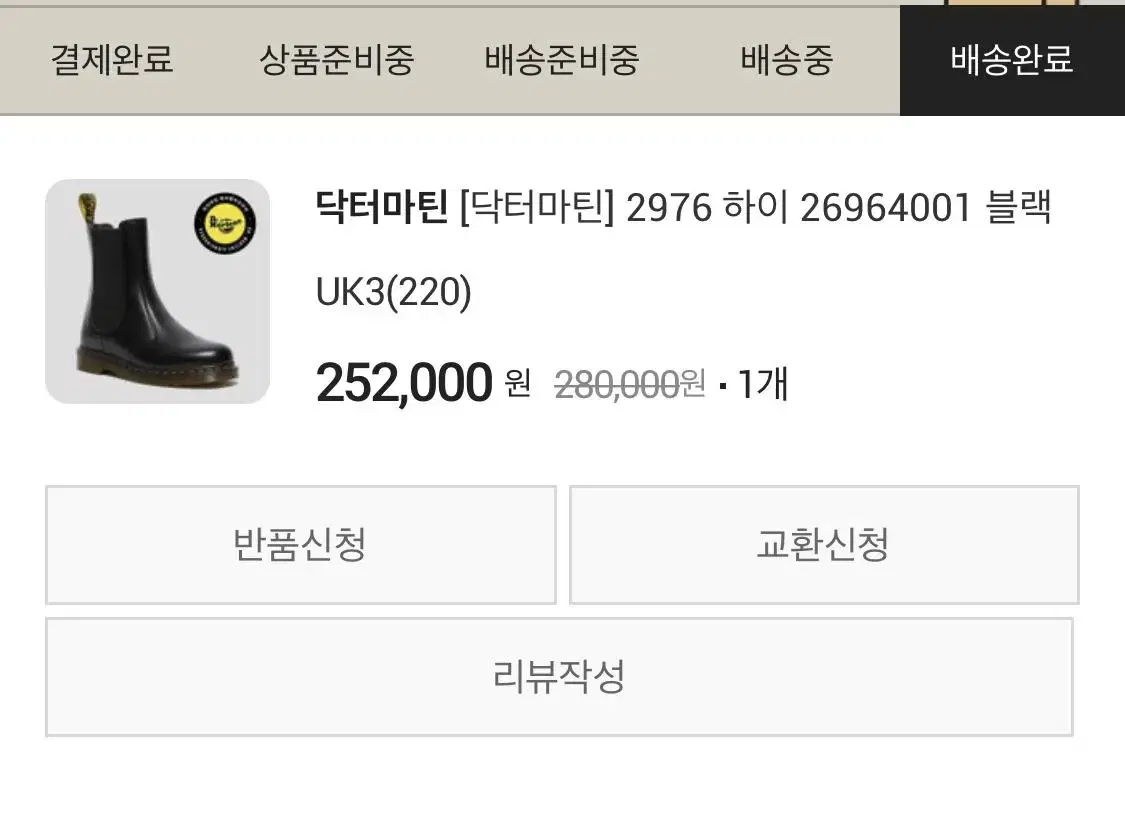This screenshot has height=826, width=1125.
Task: Click the 252,000 원 sale price
Action: tap(423, 383)
